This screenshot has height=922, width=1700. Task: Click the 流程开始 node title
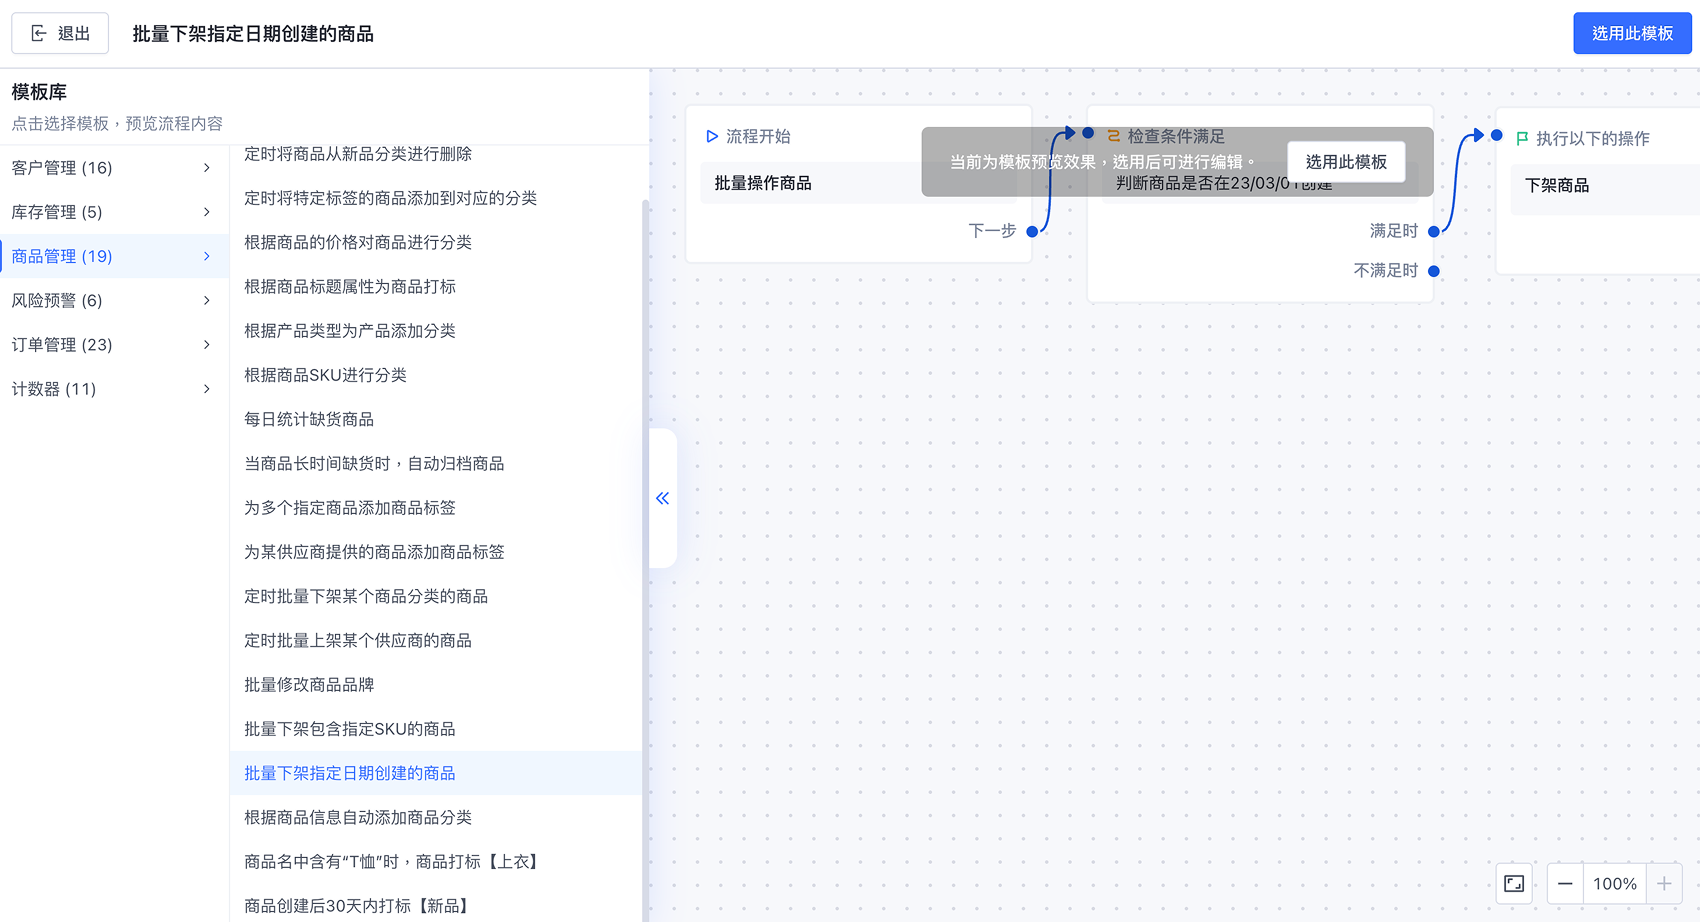[758, 136]
